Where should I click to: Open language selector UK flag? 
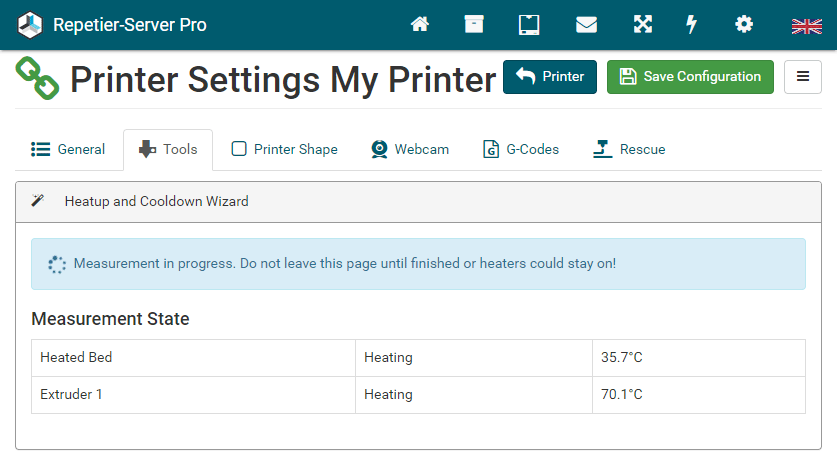click(806, 26)
